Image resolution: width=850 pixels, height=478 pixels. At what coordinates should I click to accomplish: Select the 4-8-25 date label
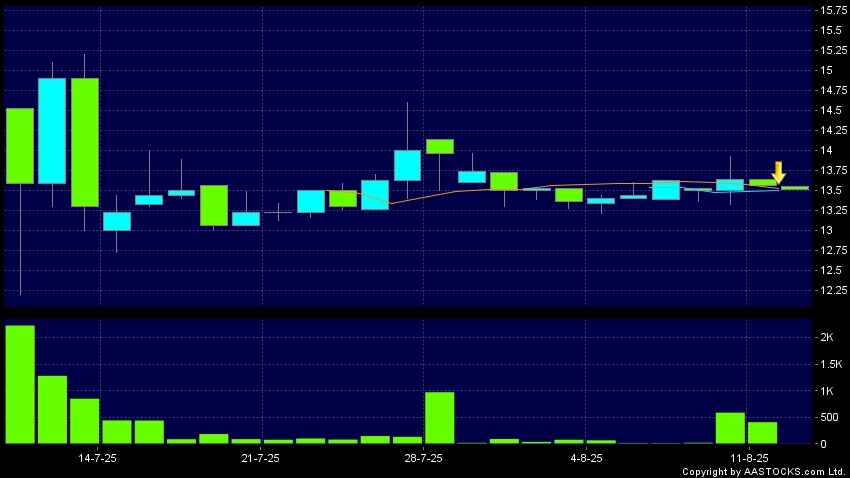pos(587,458)
